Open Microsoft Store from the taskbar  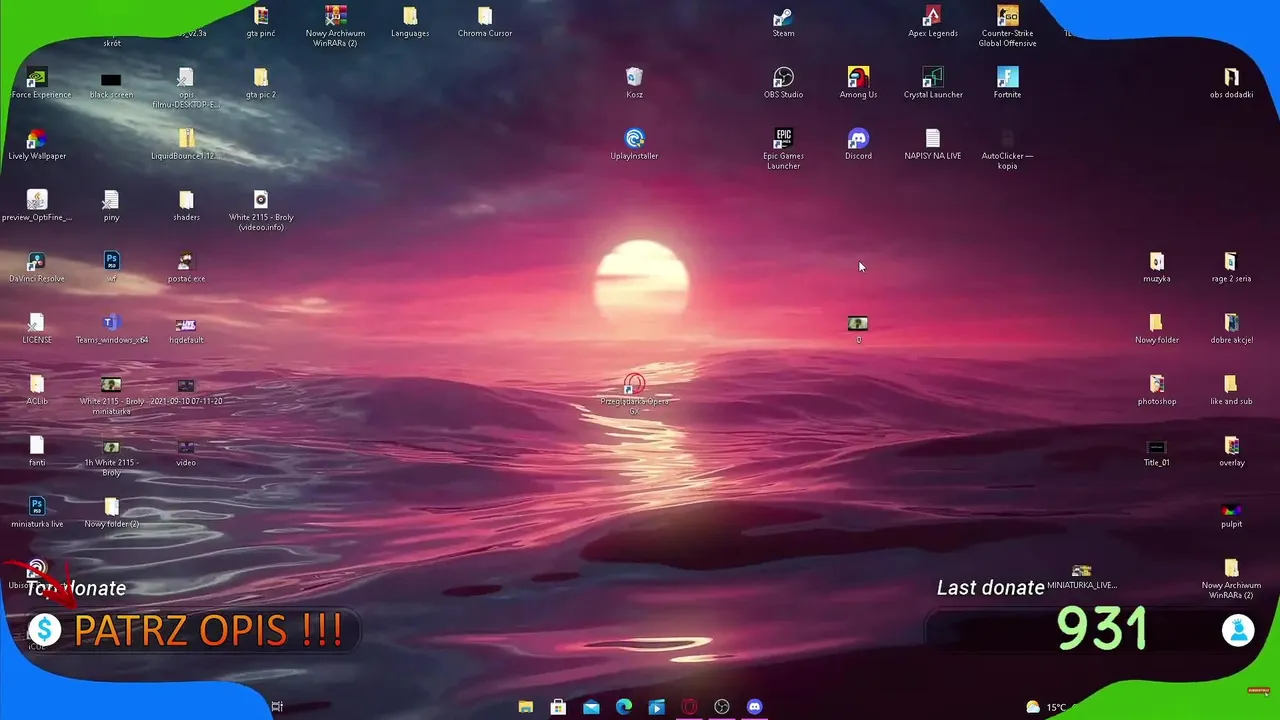click(558, 707)
